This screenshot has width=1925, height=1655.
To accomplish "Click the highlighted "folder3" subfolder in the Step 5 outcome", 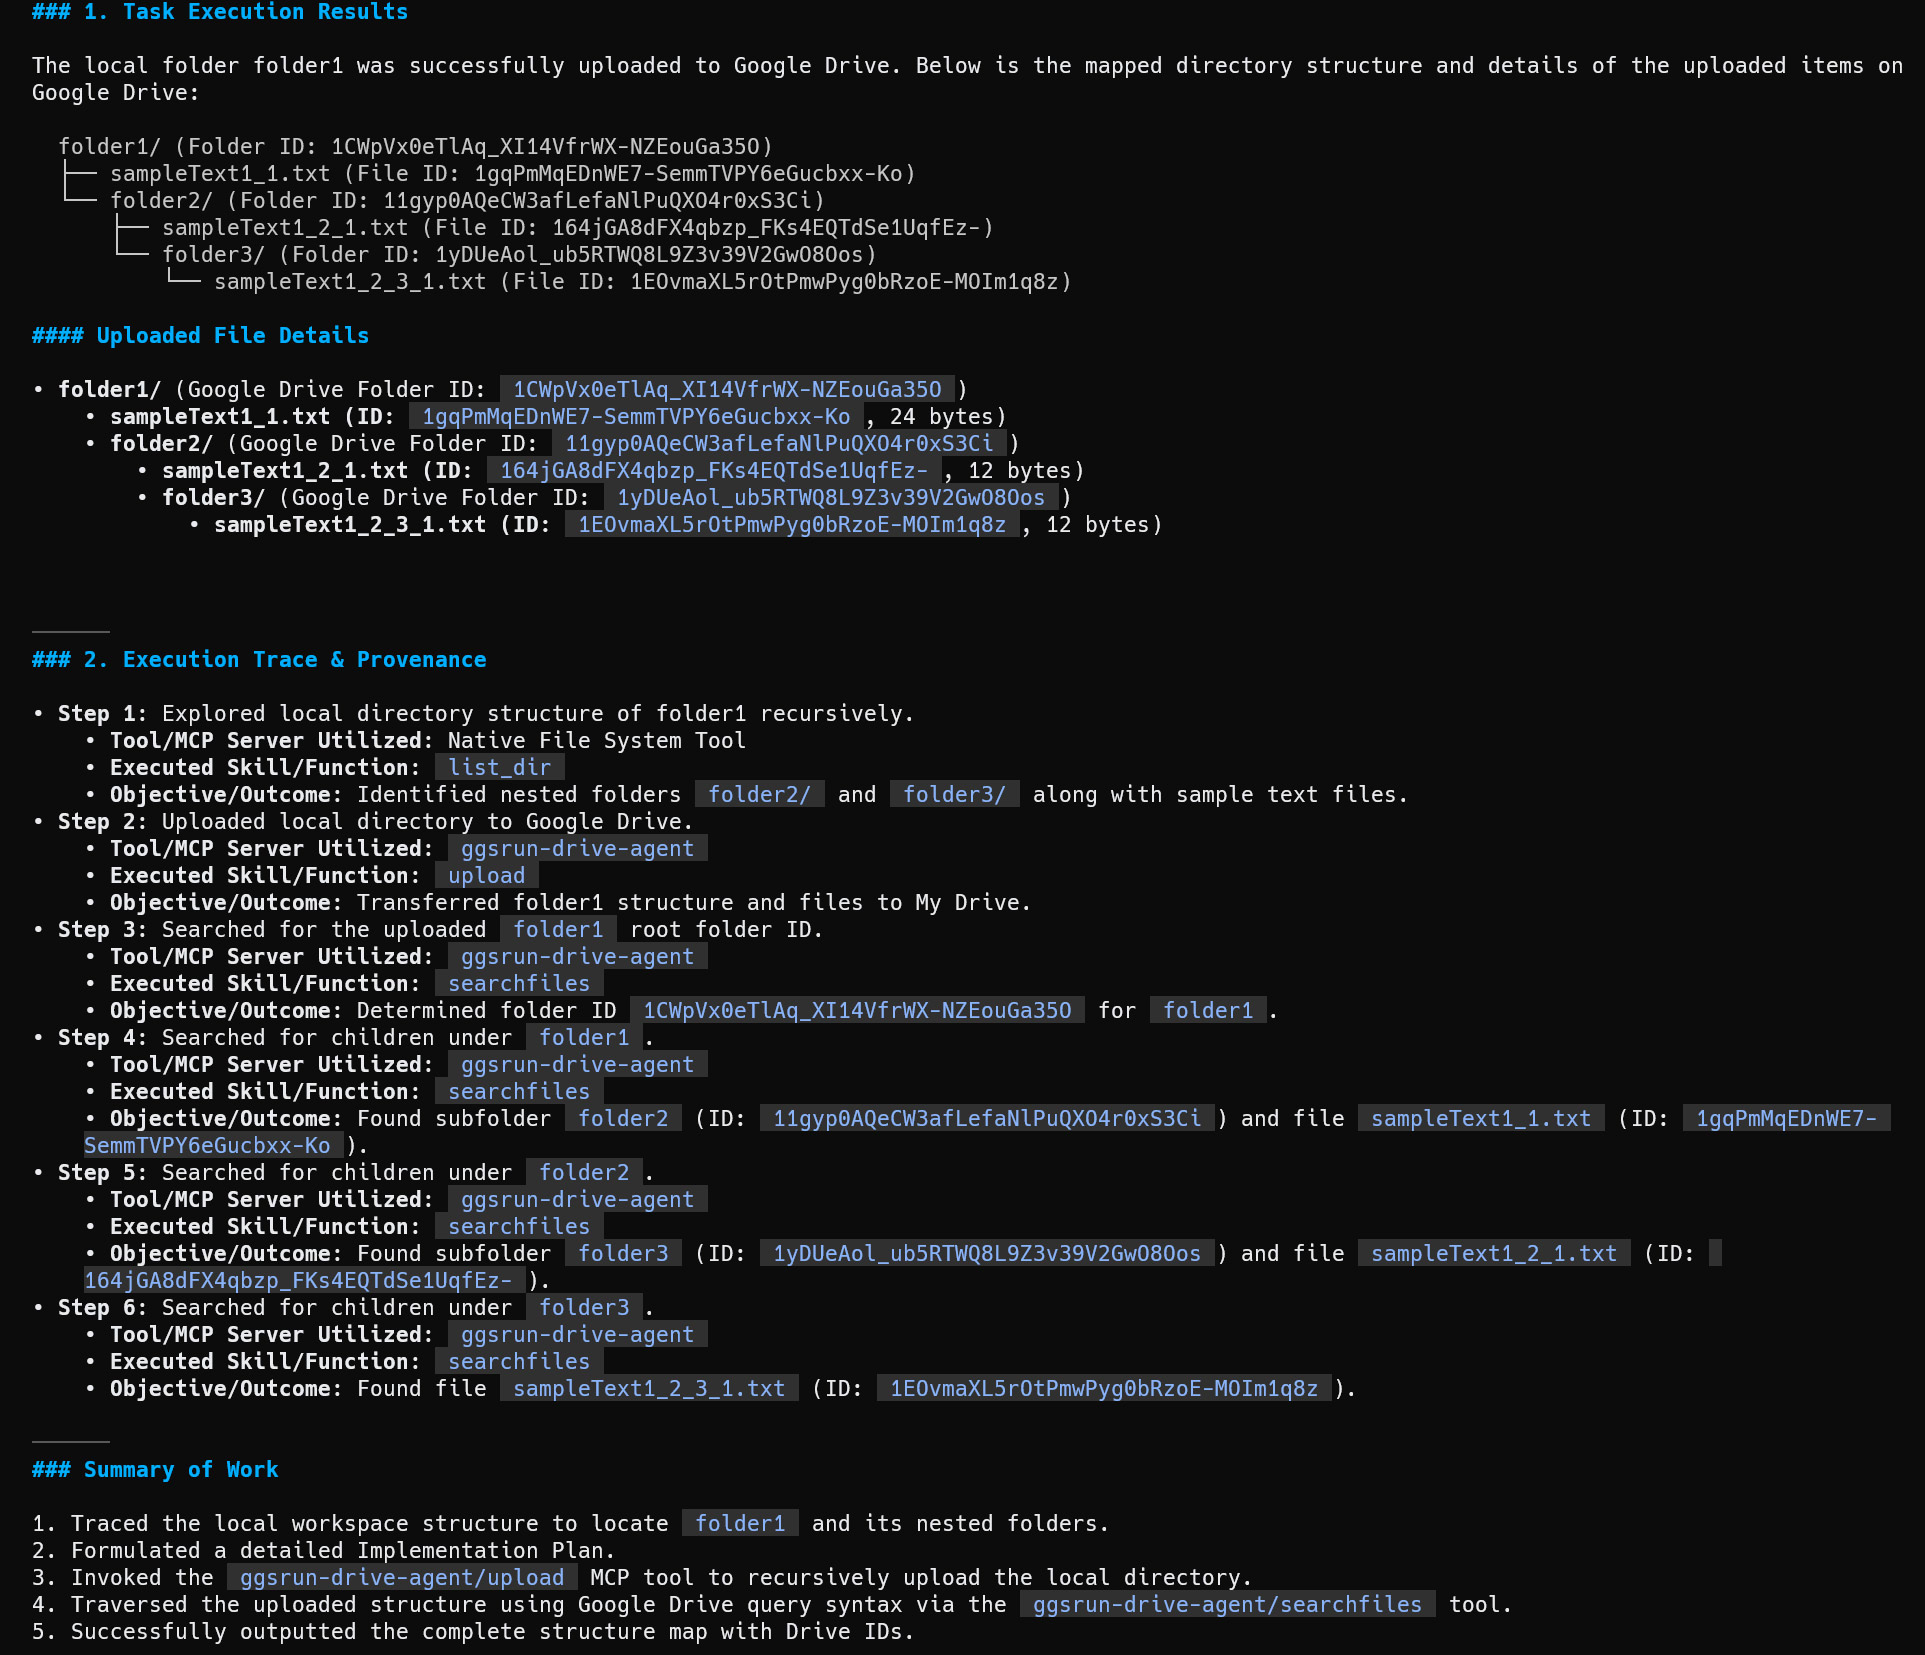I will pos(623,1254).
